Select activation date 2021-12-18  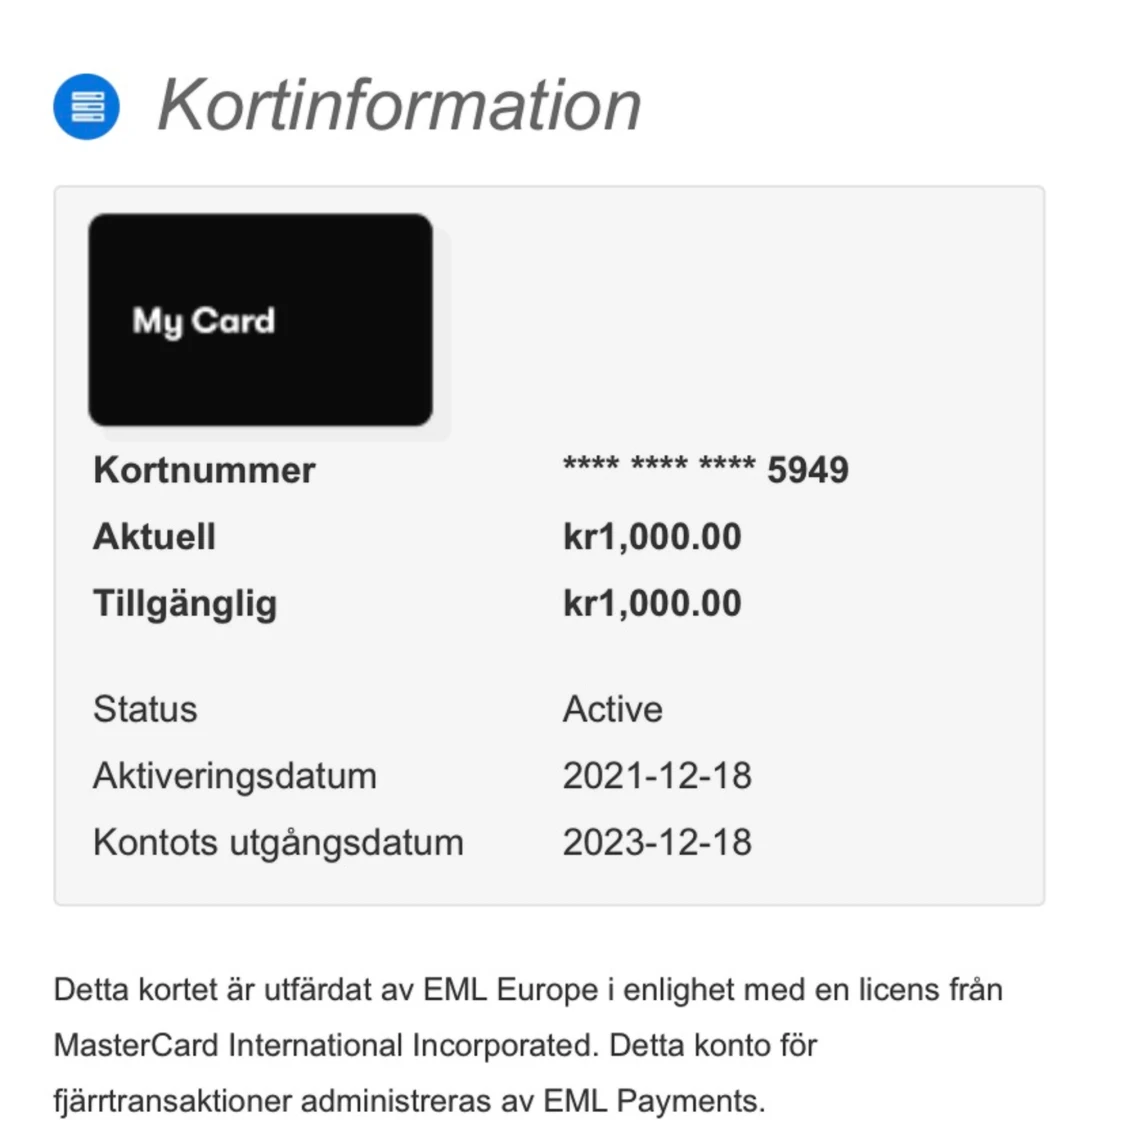click(x=657, y=776)
